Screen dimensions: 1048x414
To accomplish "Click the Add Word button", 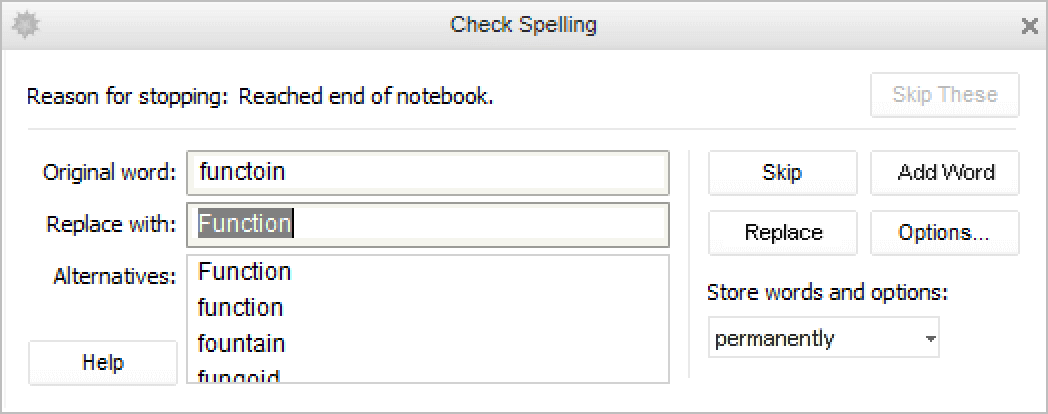I will [x=945, y=172].
